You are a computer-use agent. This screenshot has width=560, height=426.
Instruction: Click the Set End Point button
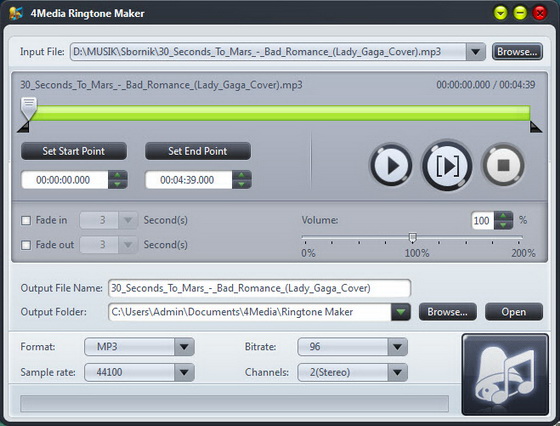198,151
